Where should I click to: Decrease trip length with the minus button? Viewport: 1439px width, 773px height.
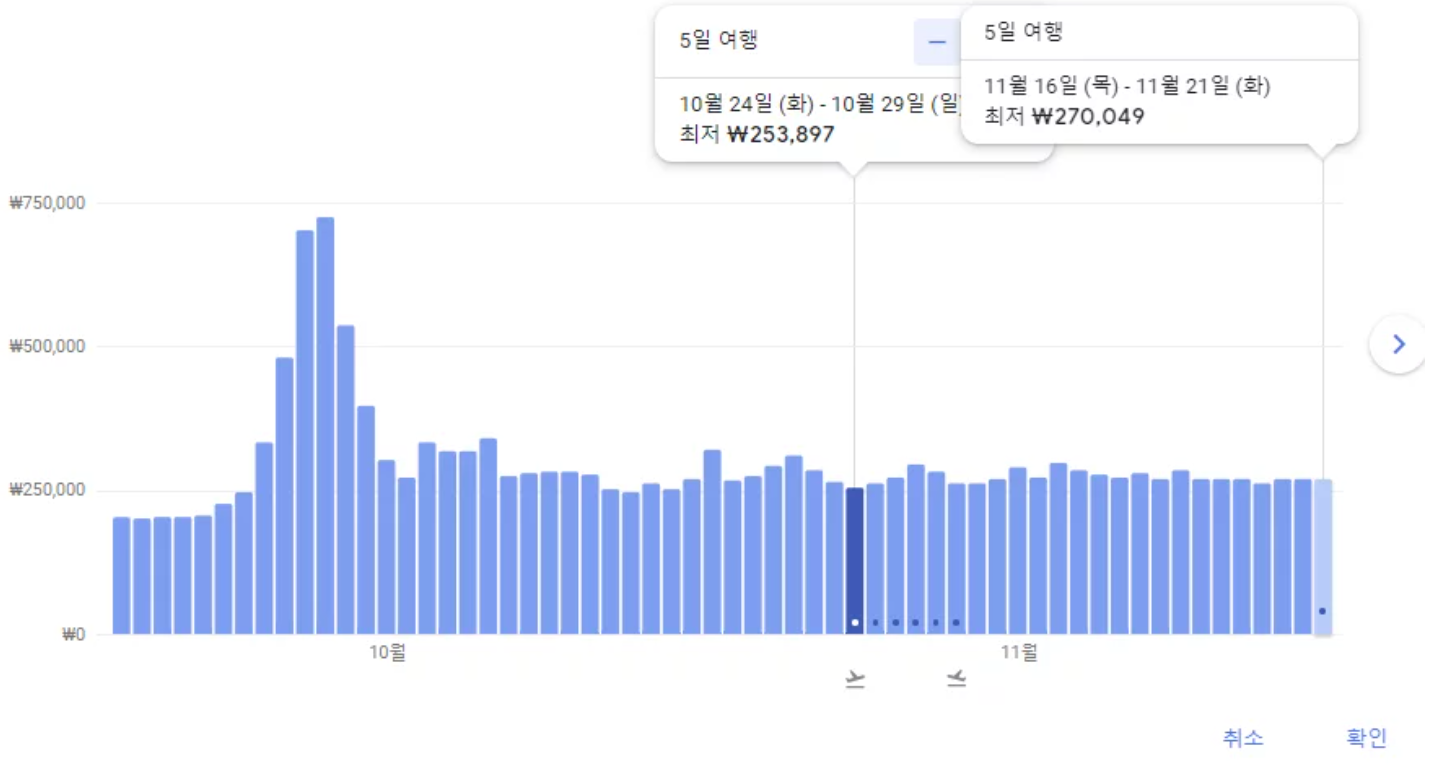click(x=937, y=42)
